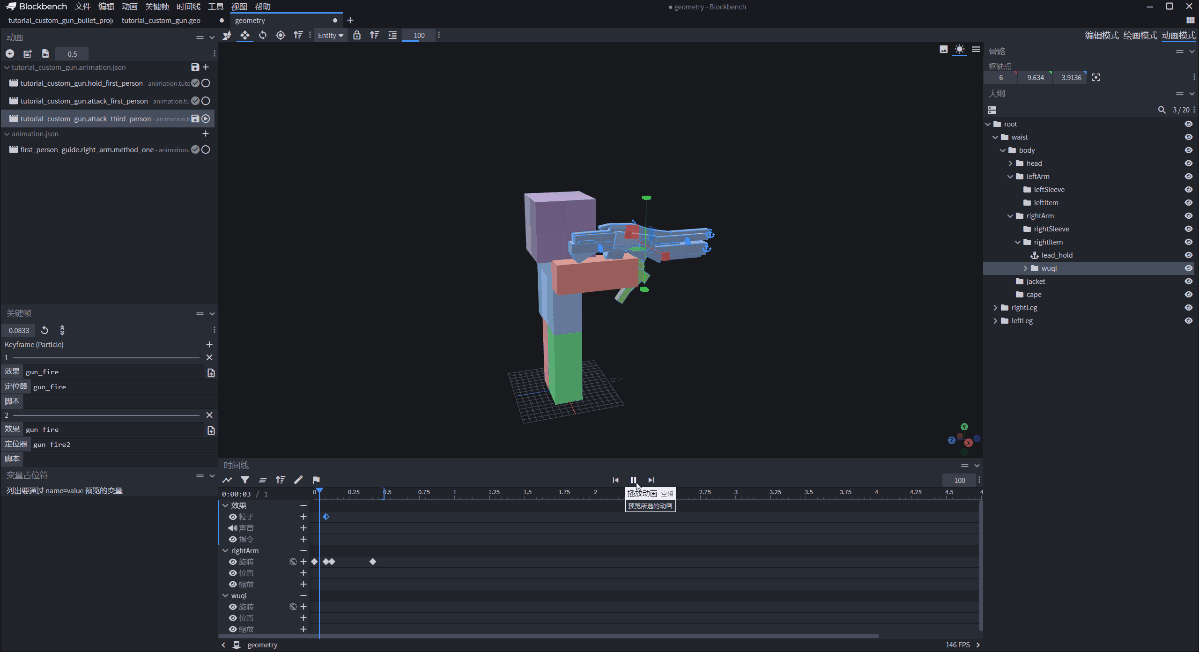This screenshot has height=652, width=1199.
Task: Select the Rotate tool in the toolbar
Action: point(262,35)
